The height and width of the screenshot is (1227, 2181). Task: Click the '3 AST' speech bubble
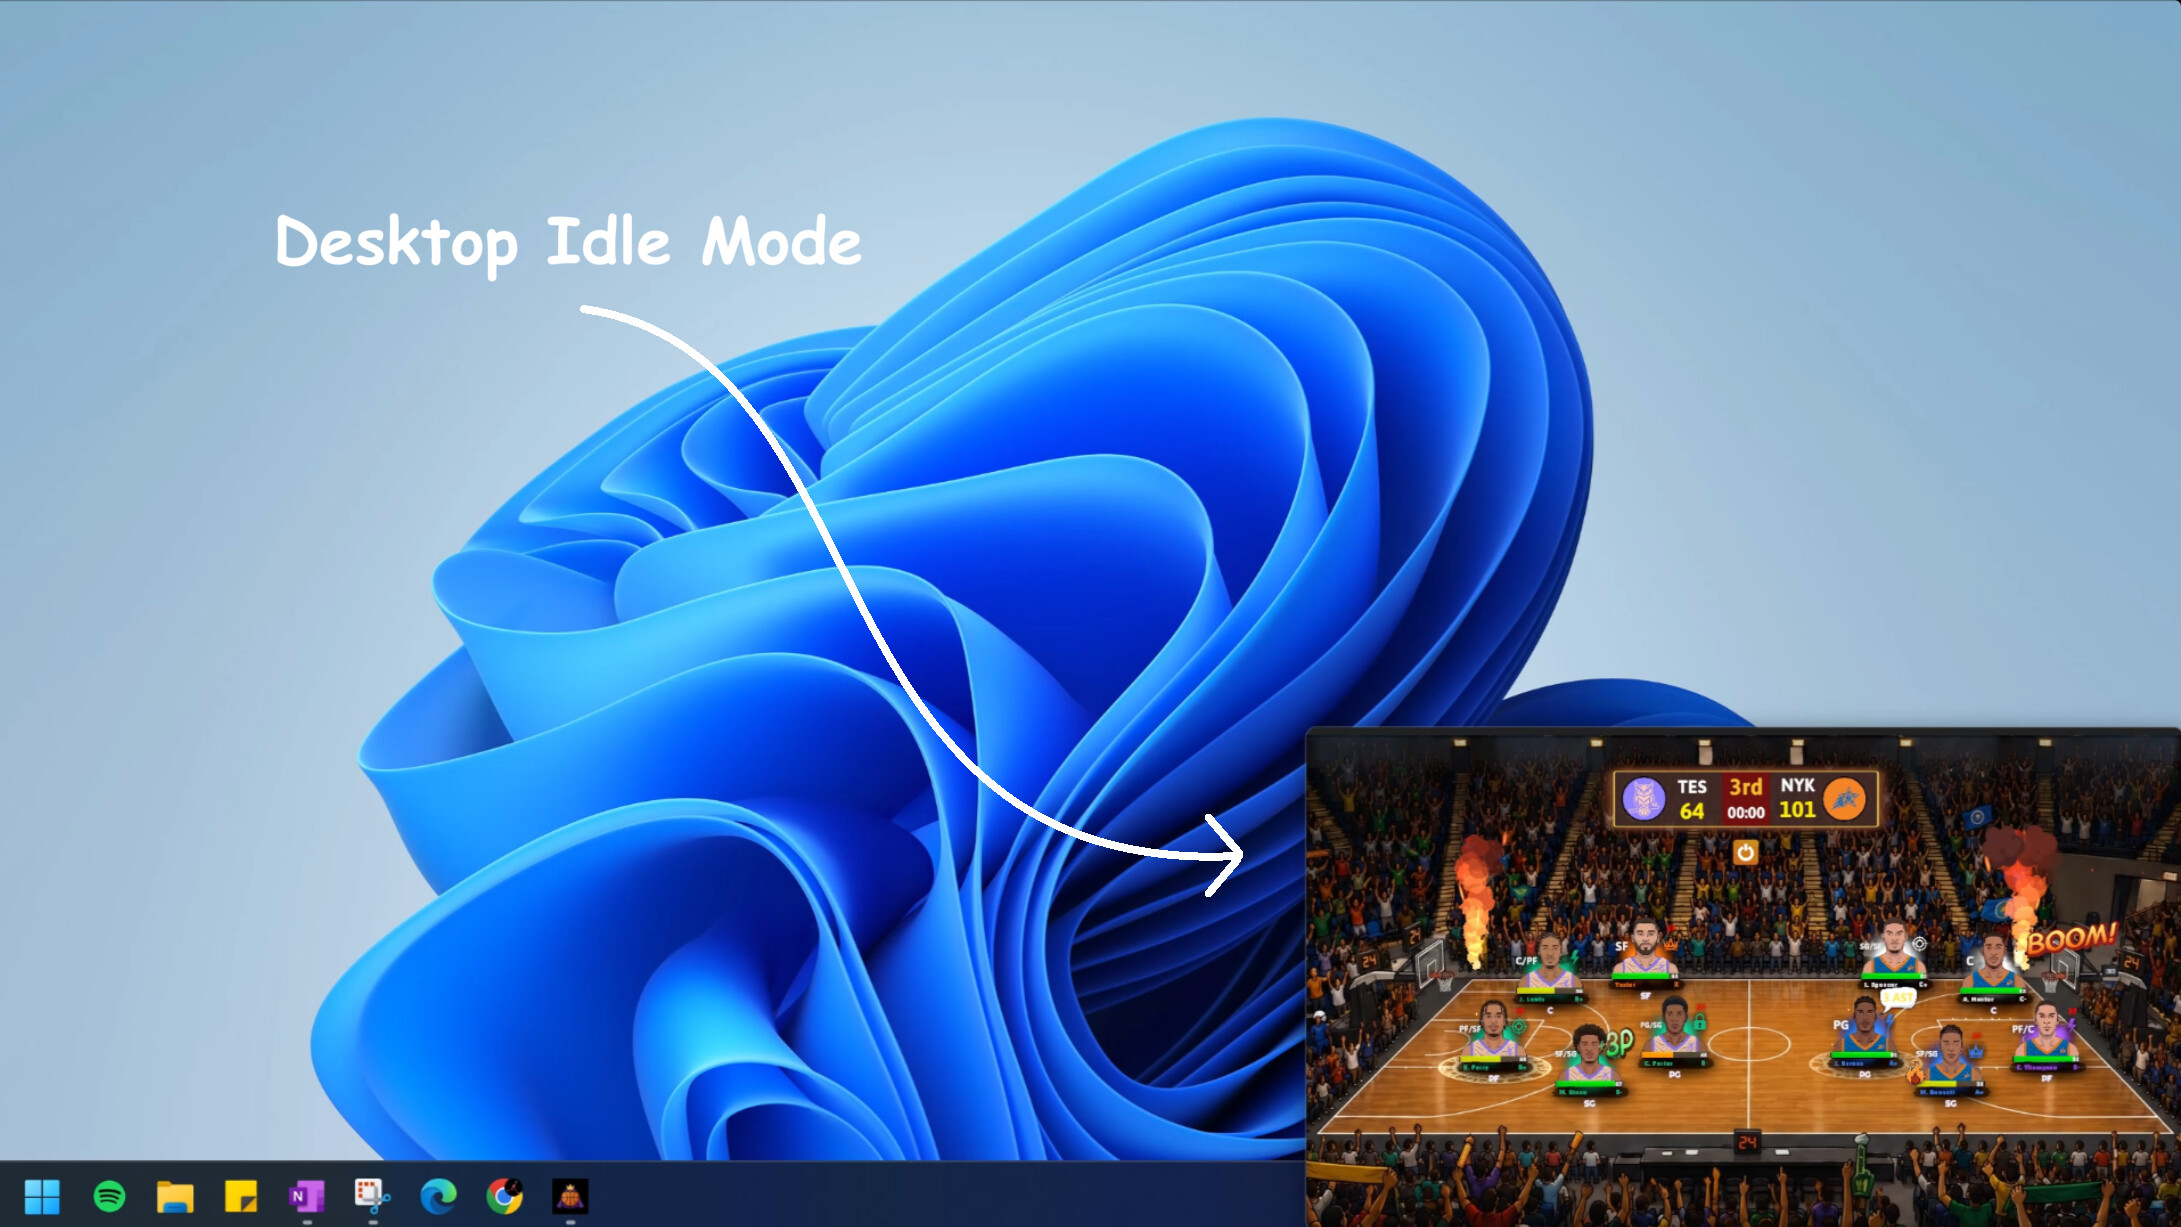(x=1897, y=998)
